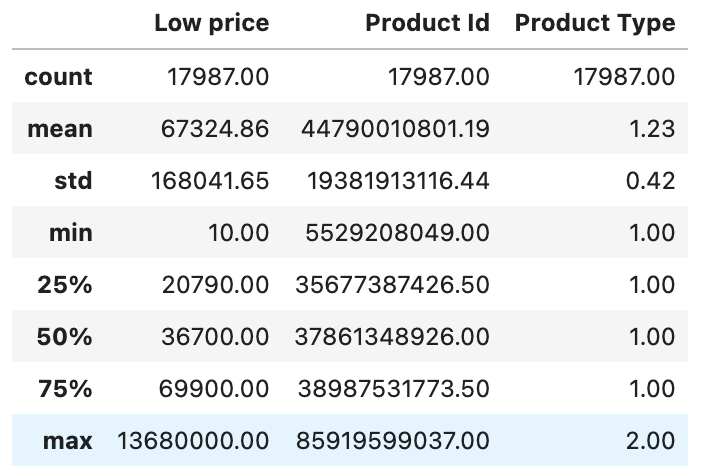Click the std Low price value 168041.65

pyautogui.click(x=210, y=181)
